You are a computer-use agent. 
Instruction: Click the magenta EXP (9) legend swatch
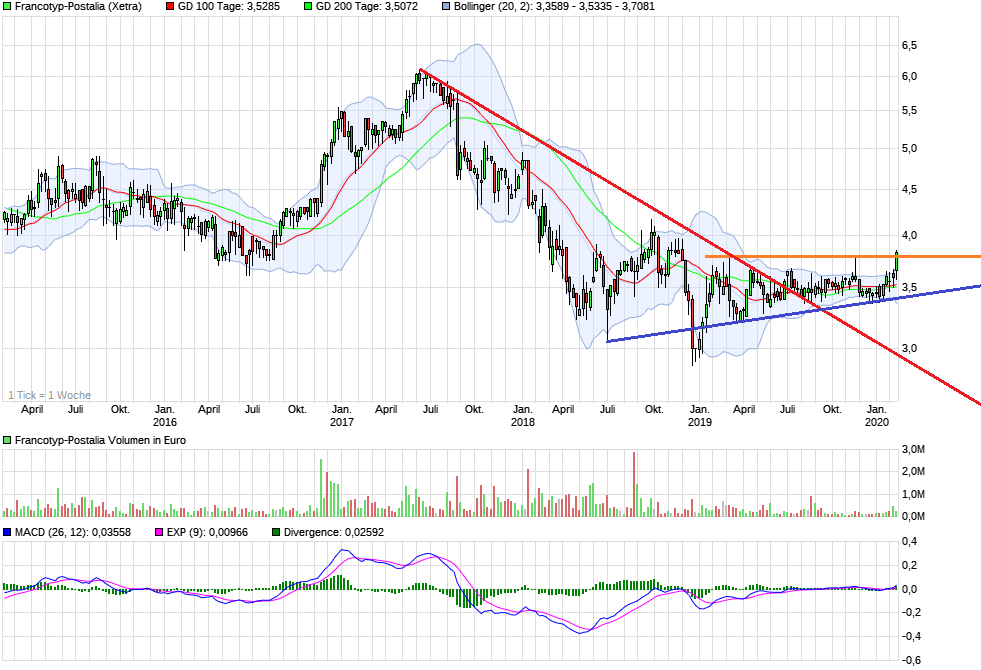pos(159,532)
